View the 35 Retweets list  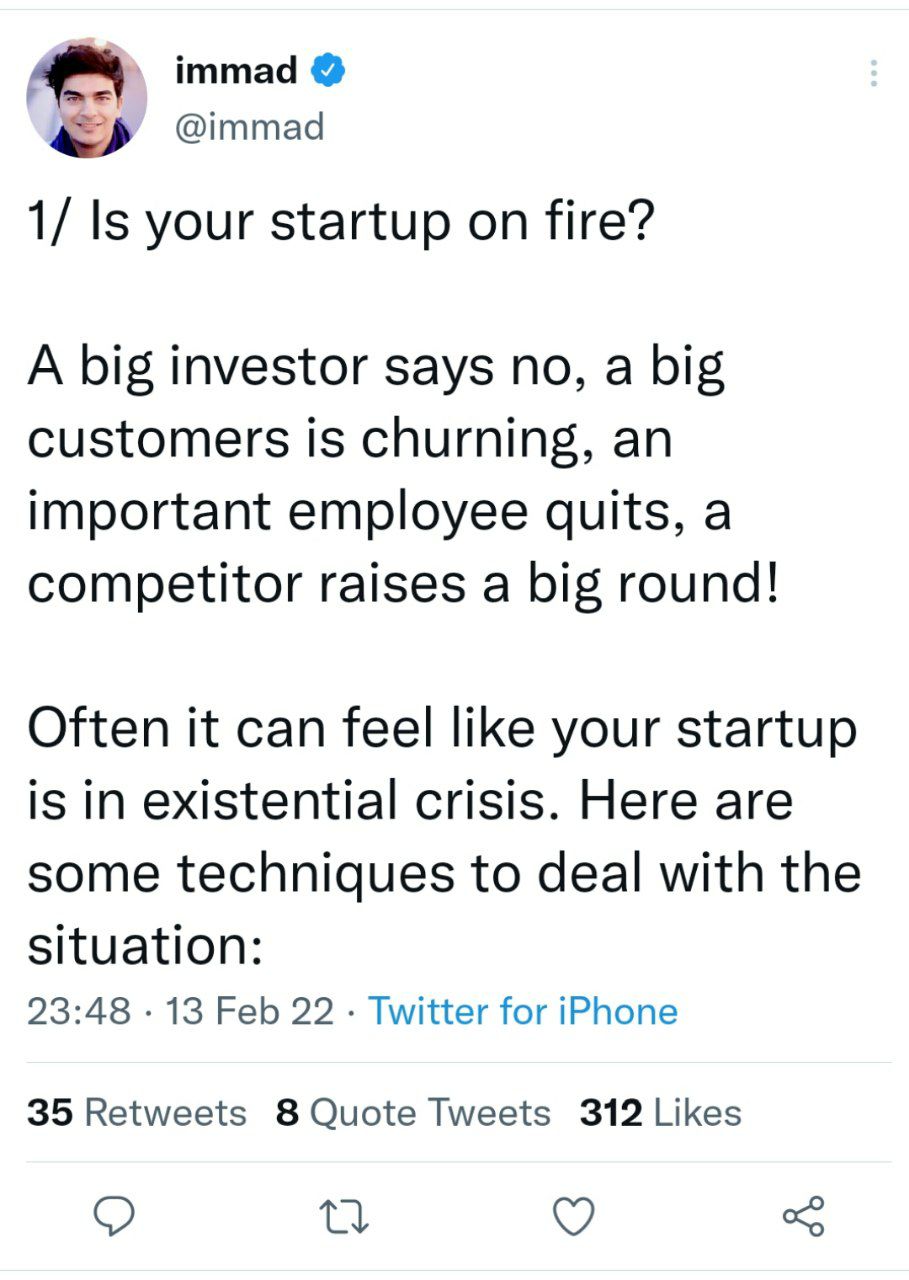pos(136,1113)
